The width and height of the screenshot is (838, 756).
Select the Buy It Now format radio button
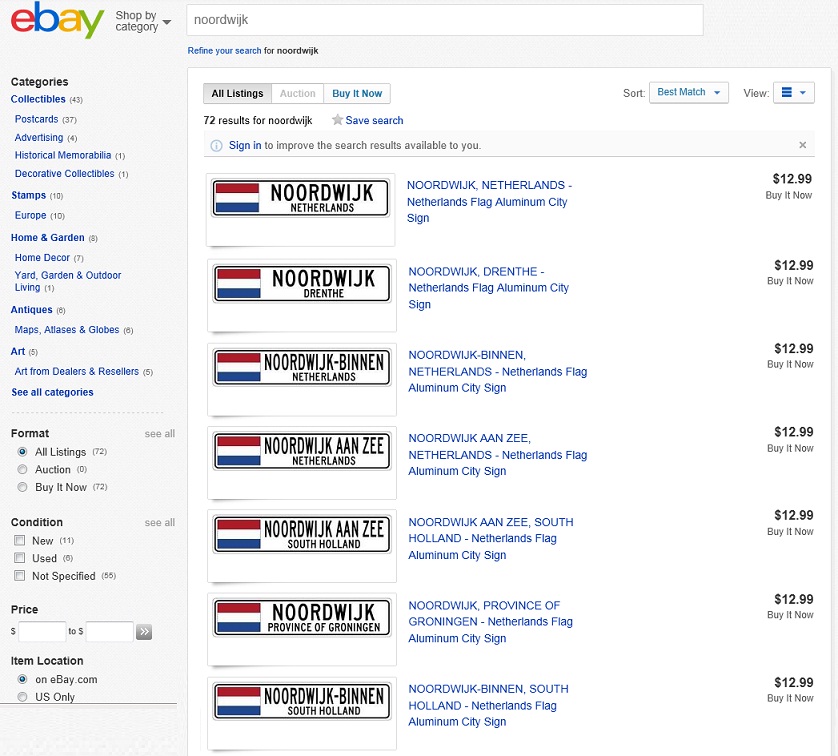click(22, 487)
